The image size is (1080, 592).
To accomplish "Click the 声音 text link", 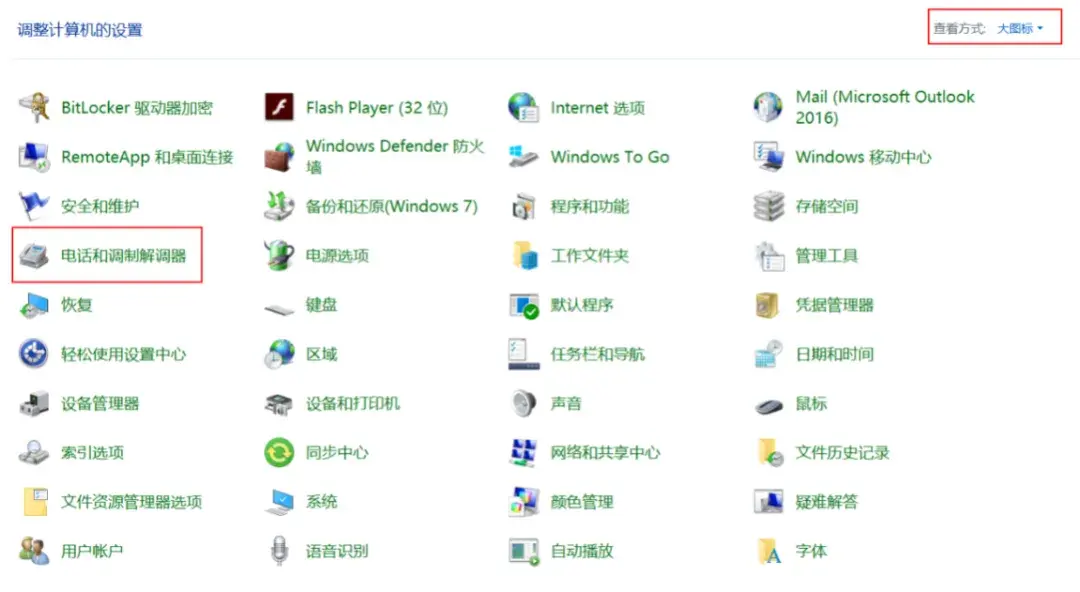I will pos(566,403).
